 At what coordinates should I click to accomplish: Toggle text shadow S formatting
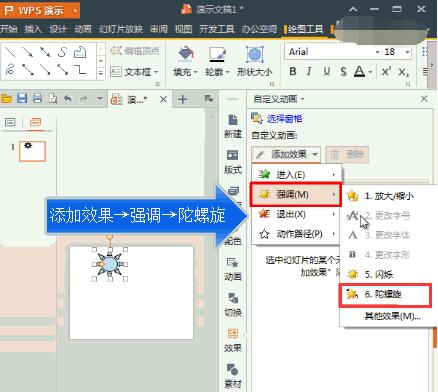[343, 71]
